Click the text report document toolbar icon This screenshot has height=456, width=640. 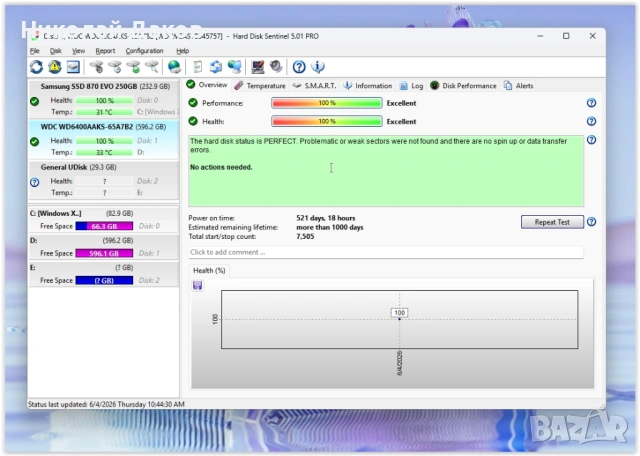pos(198,67)
